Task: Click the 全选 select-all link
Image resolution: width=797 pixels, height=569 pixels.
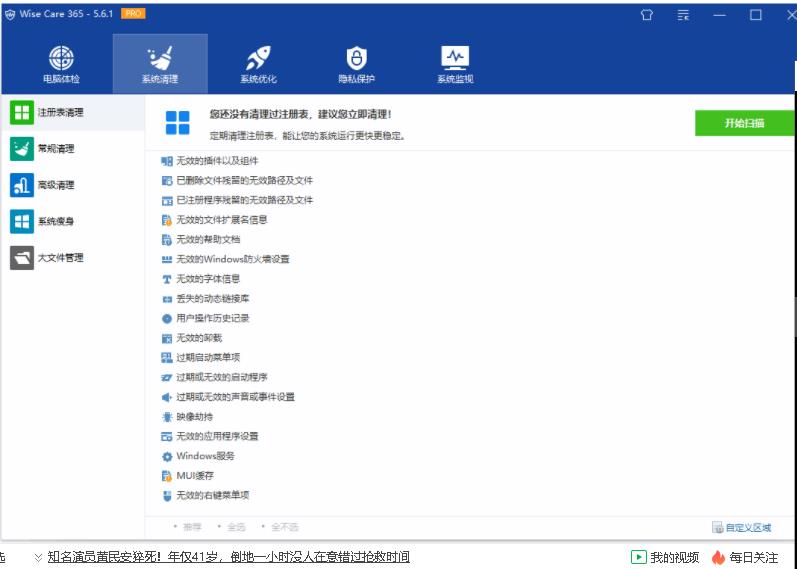Action: (236, 527)
